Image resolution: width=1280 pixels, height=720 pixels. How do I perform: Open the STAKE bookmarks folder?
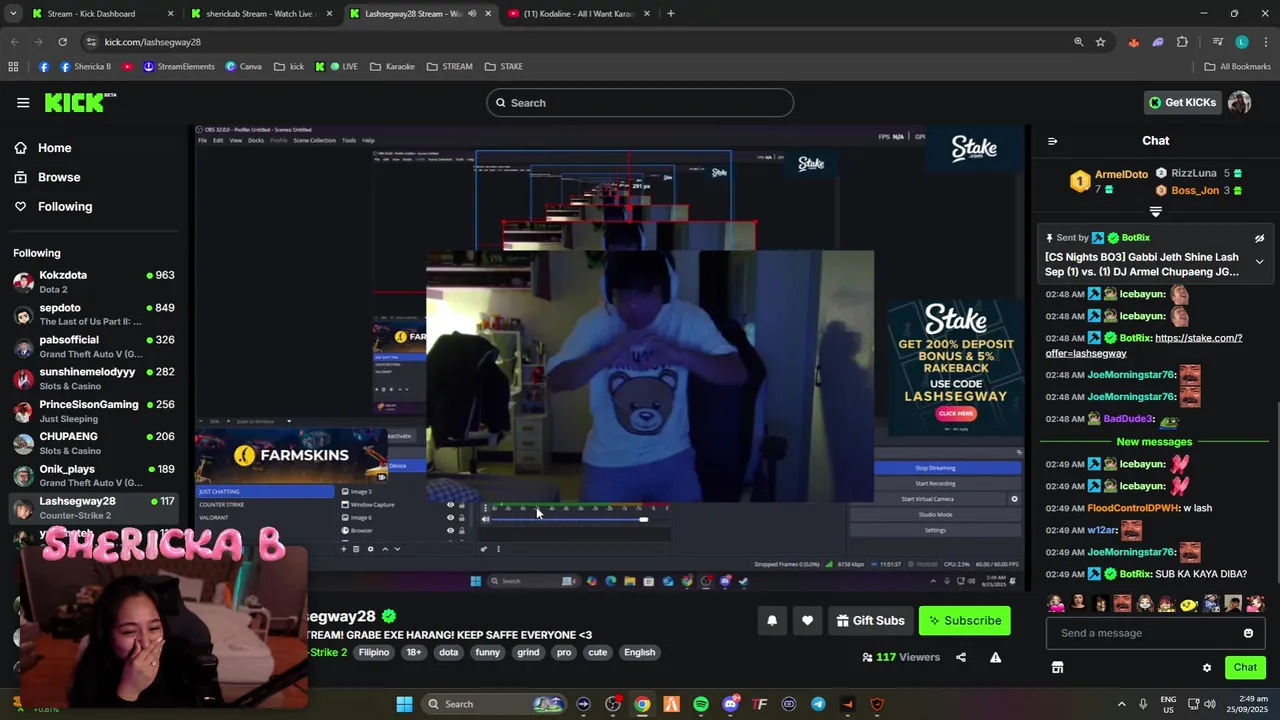pyautogui.click(x=503, y=67)
